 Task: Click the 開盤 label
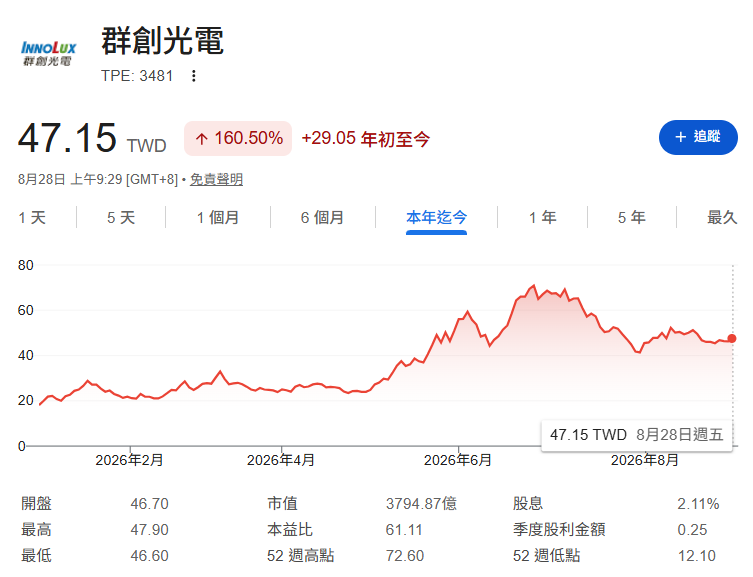[x=36, y=504]
